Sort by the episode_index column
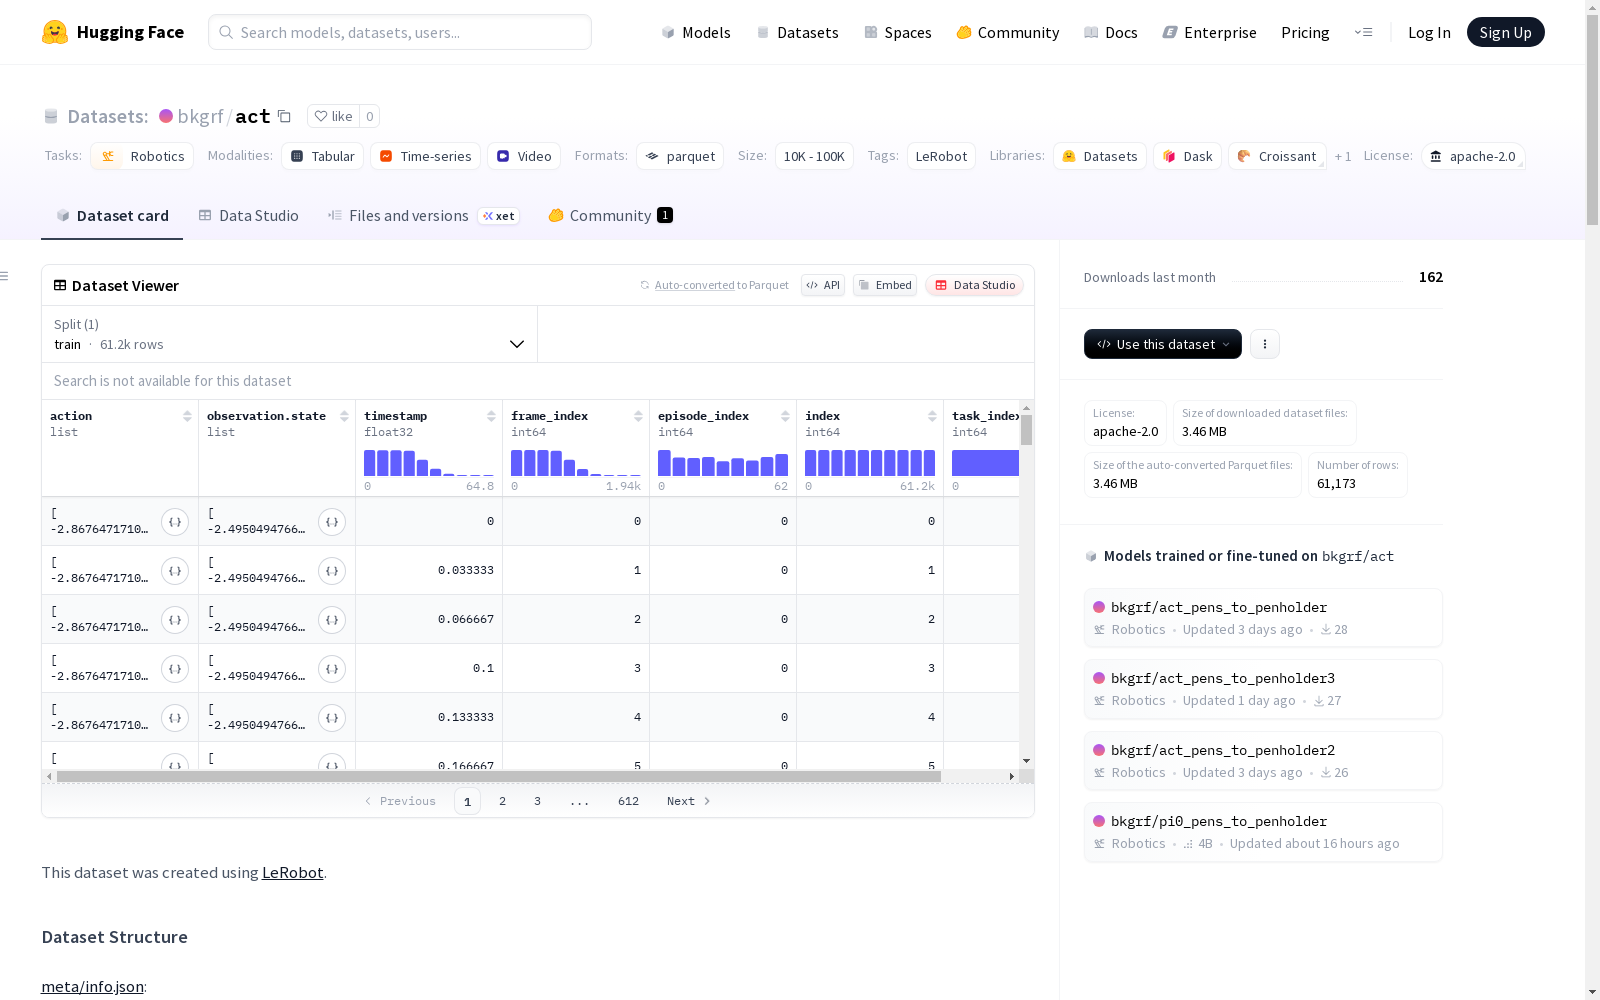1600x1000 pixels. pyautogui.click(x=785, y=416)
